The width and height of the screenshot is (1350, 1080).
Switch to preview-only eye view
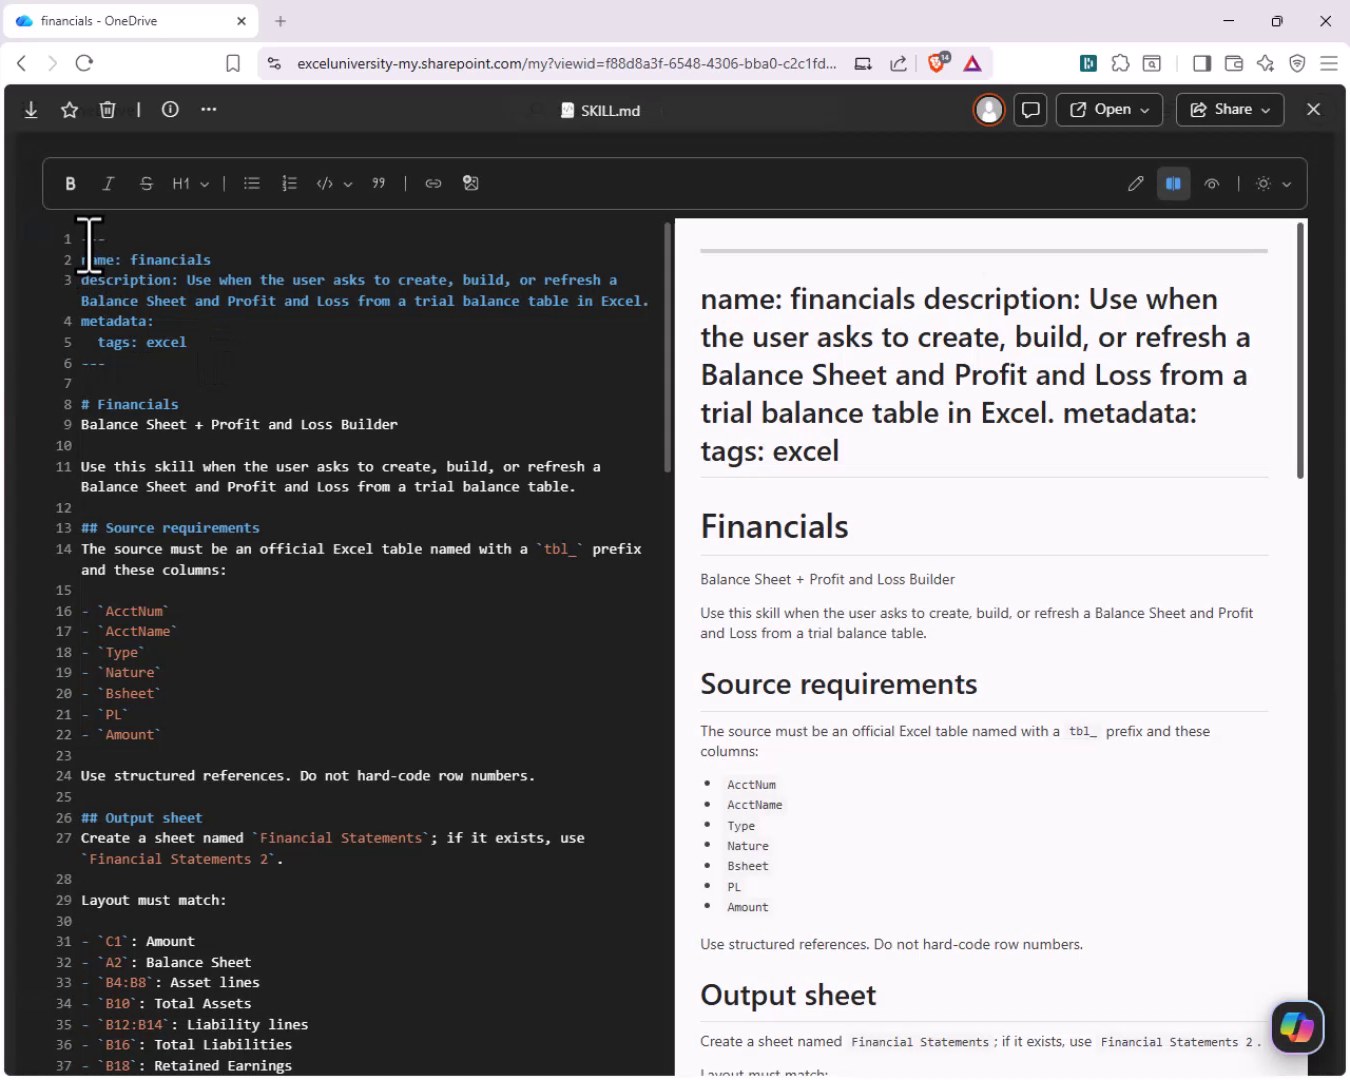point(1212,184)
